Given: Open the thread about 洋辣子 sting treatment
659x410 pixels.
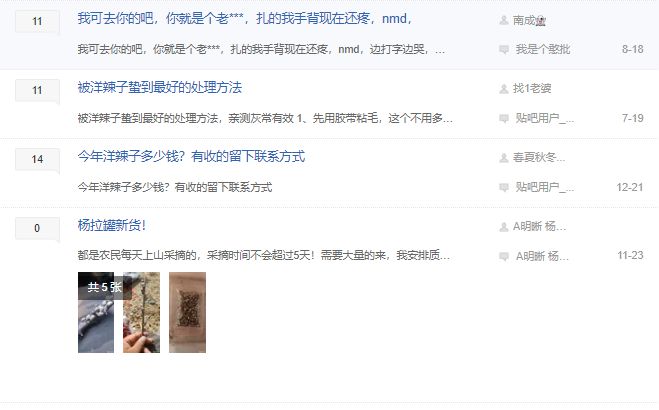Looking at the screenshot, I should click(x=160, y=88).
